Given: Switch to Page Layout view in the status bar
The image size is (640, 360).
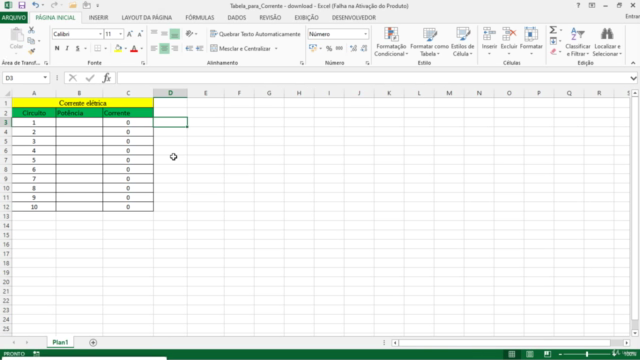Looking at the screenshot, I should point(529,354).
